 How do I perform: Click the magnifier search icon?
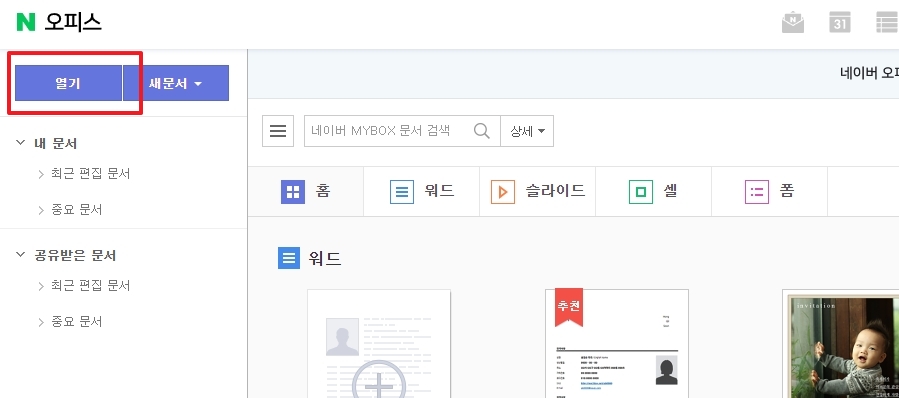482,131
